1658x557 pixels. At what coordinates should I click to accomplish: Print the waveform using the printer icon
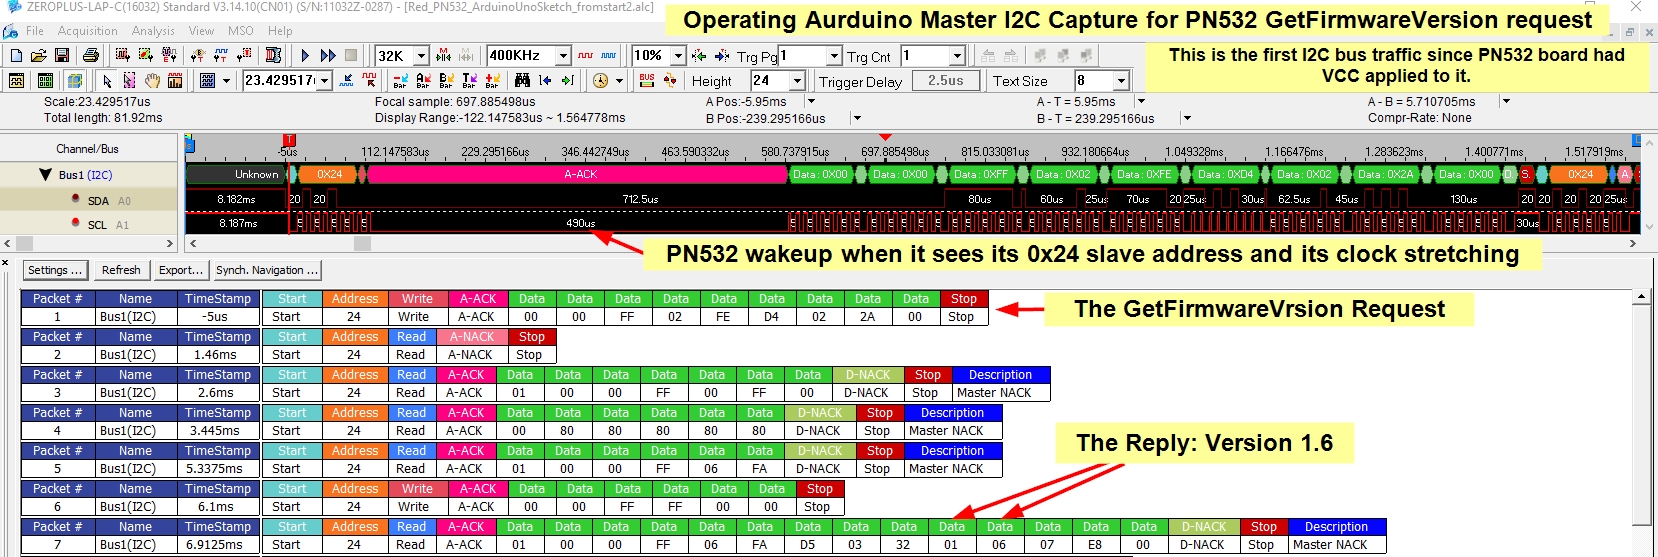pos(91,55)
